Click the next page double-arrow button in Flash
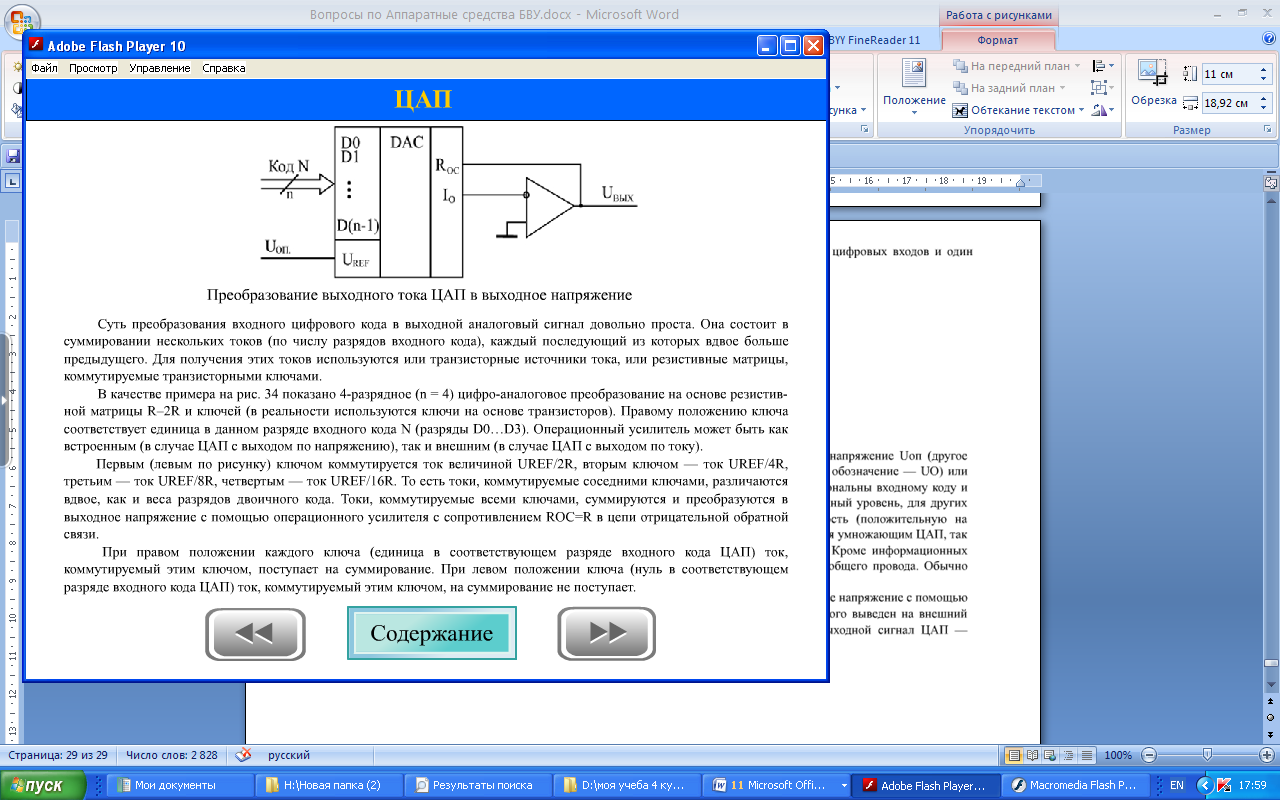Viewport: 1280px width, 800px height. tap(606, 633)
